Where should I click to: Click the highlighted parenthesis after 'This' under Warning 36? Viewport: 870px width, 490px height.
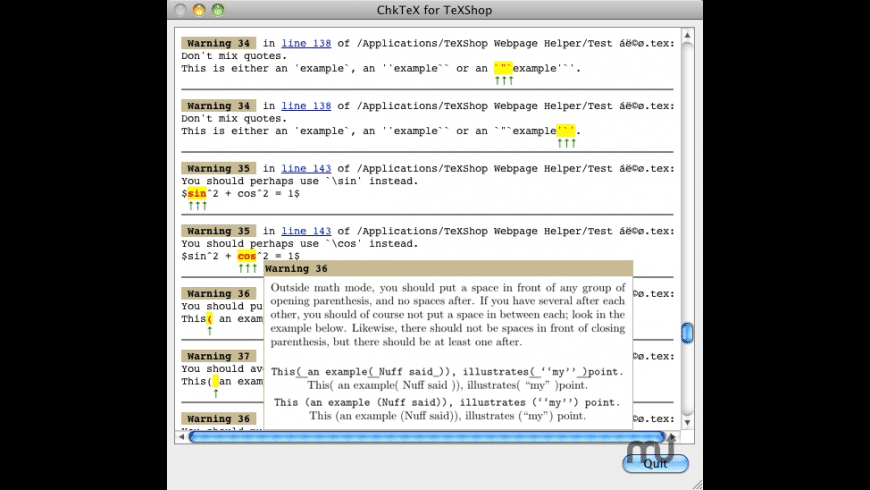point(210,319)
